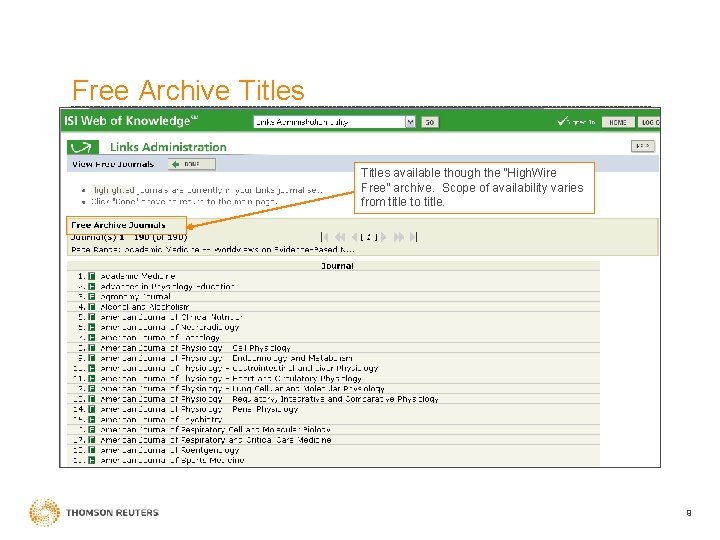720x540 pixels.
Task: Jump to first page of journals
Action: pyautogui.click(x=324, y=237)
